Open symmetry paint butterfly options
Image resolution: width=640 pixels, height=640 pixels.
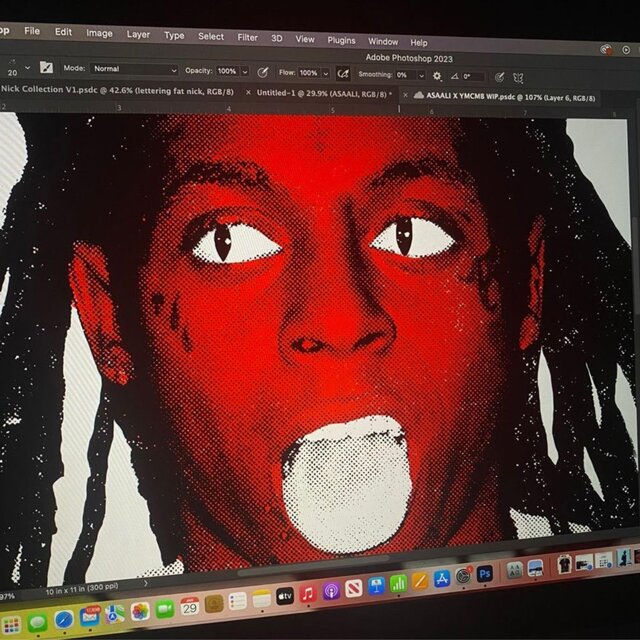pos(518,78)
